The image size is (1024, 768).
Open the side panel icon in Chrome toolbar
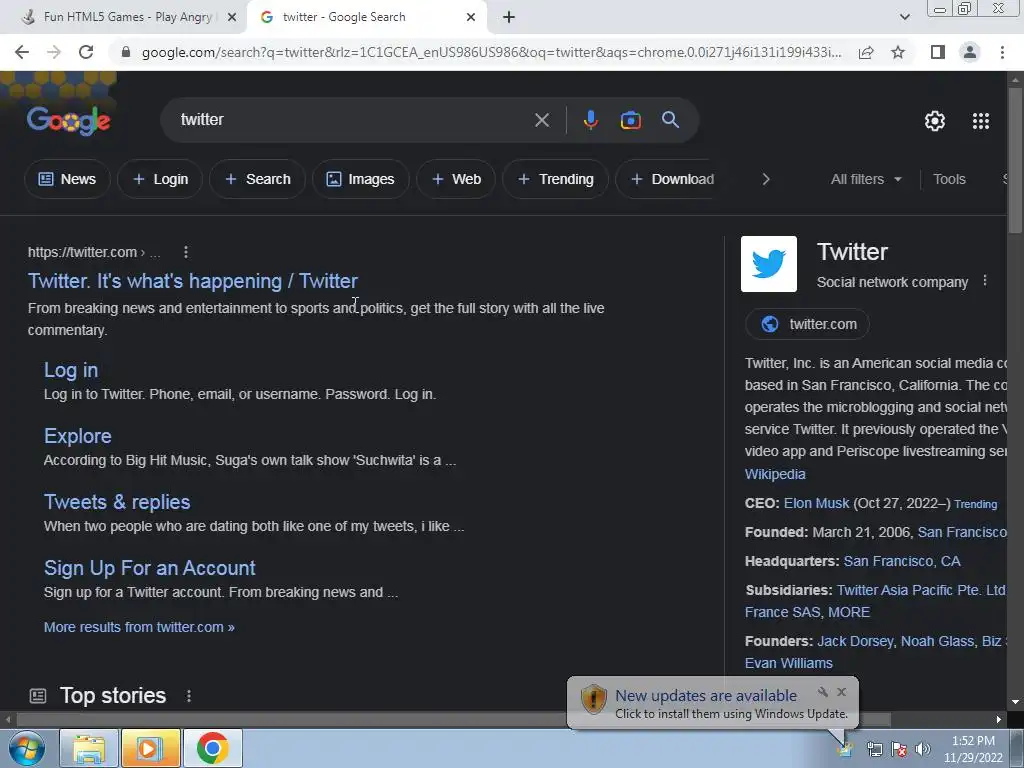(938, 52)
